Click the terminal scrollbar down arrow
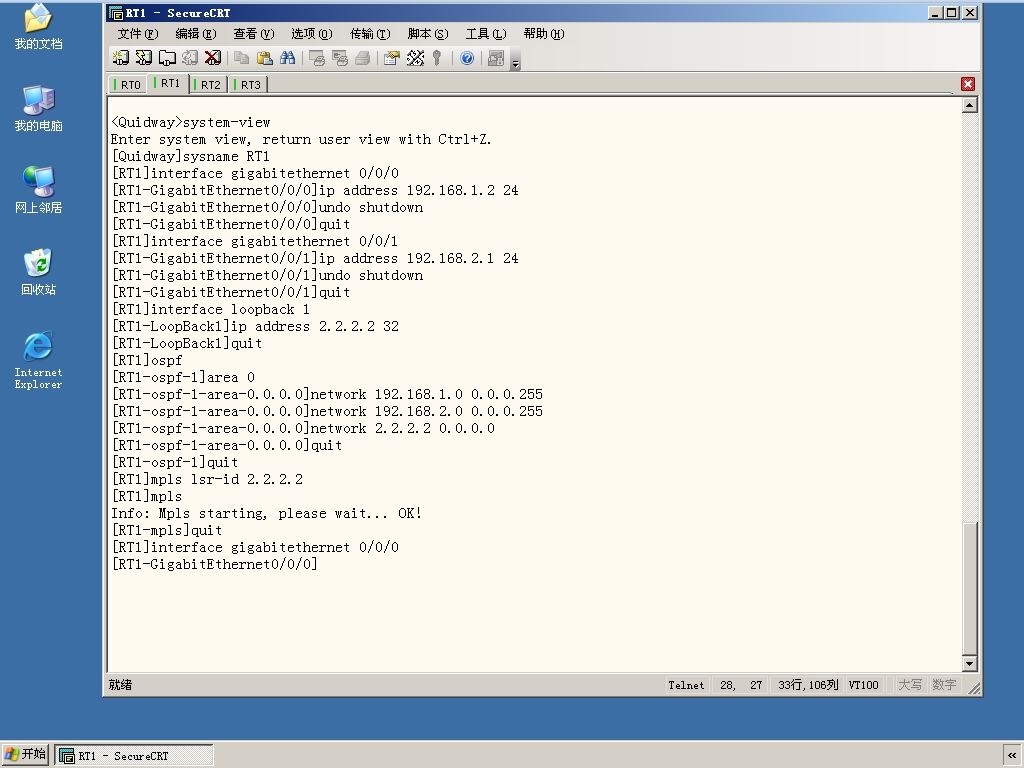 [x=969, y=664]
